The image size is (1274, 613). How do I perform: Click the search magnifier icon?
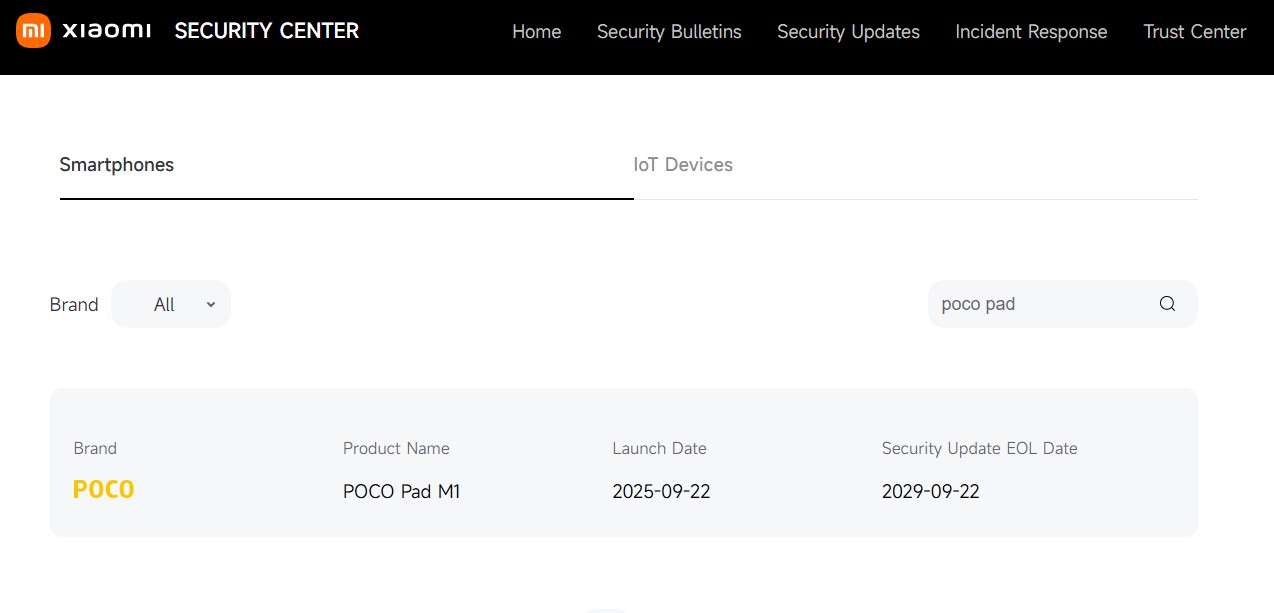[x=1167, y=304]
